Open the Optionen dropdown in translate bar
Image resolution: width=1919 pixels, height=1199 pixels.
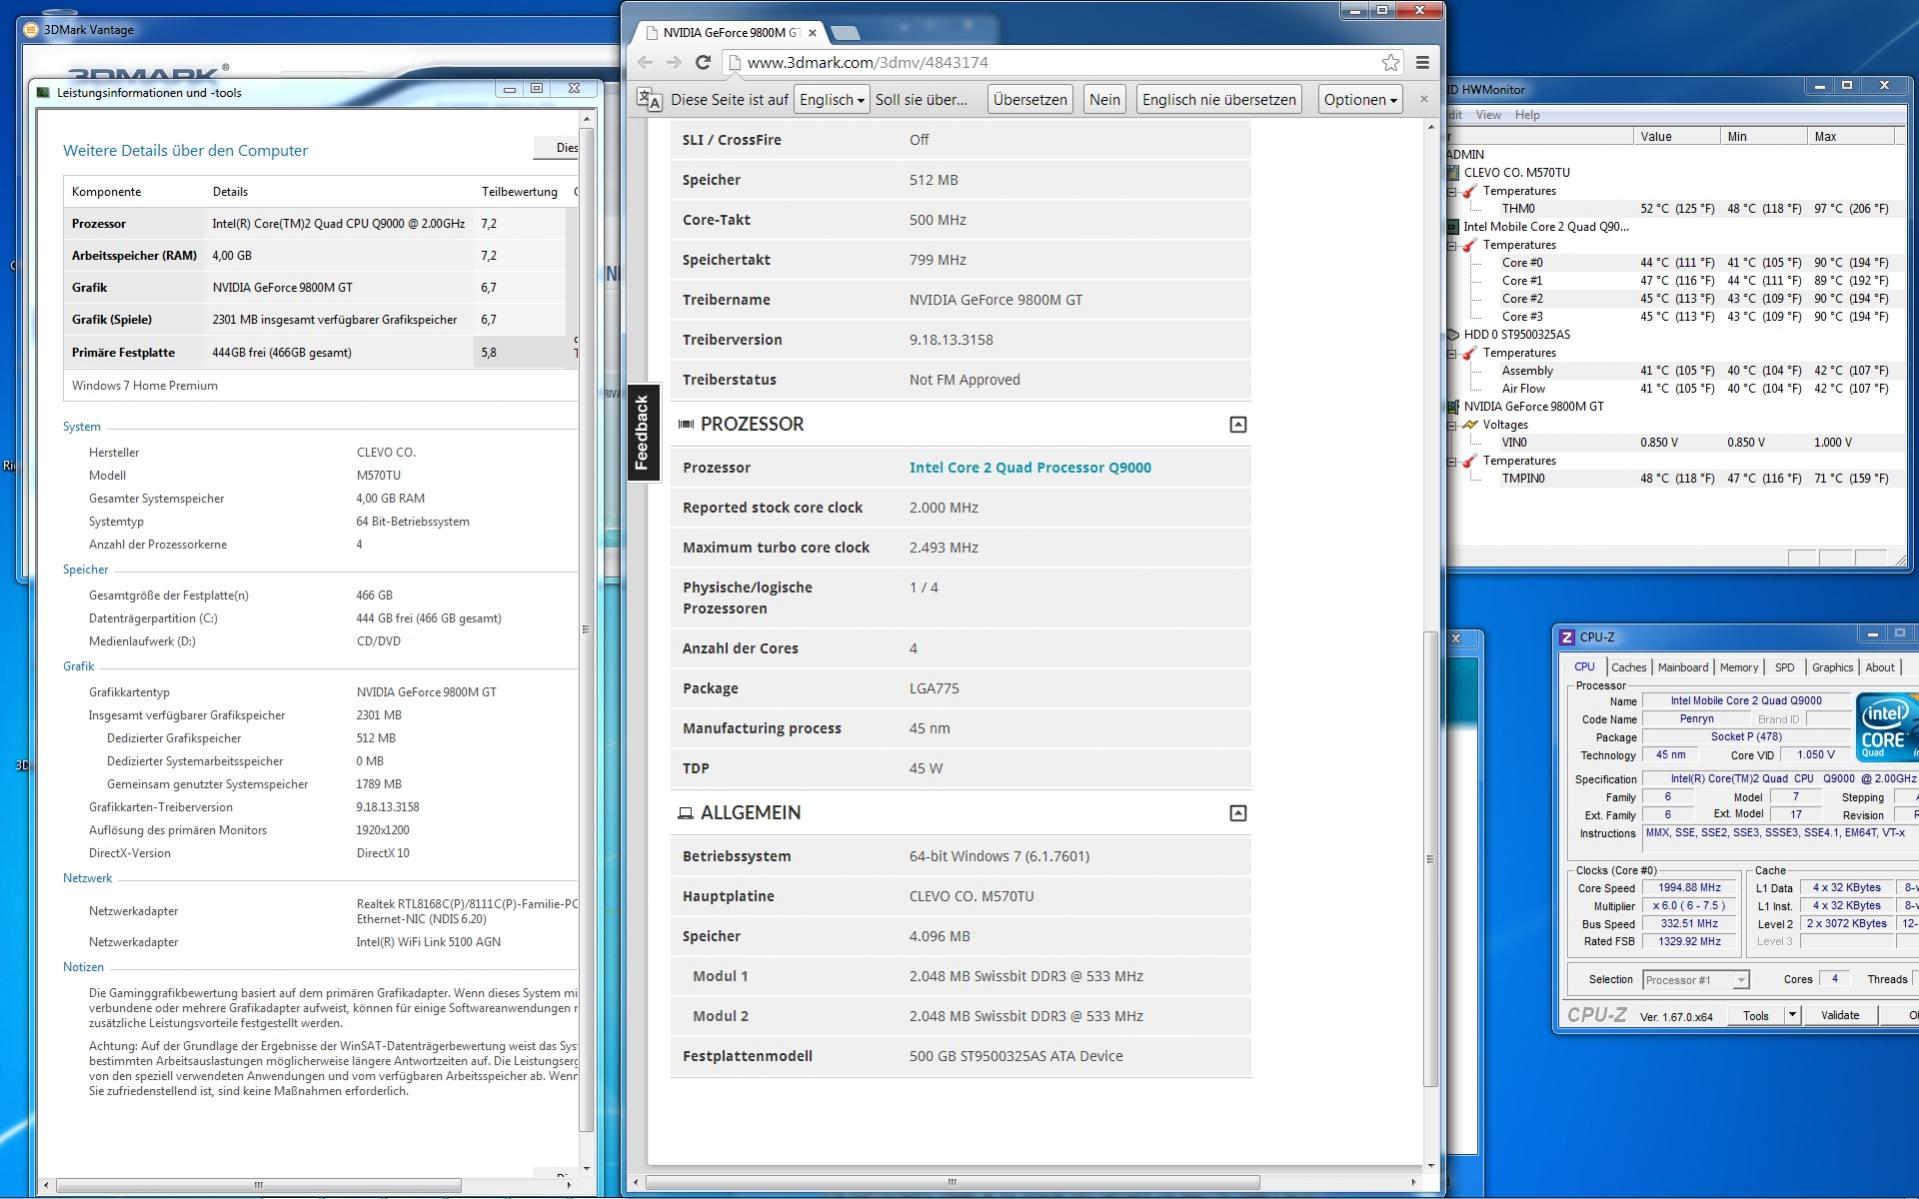click(1360, 99)
